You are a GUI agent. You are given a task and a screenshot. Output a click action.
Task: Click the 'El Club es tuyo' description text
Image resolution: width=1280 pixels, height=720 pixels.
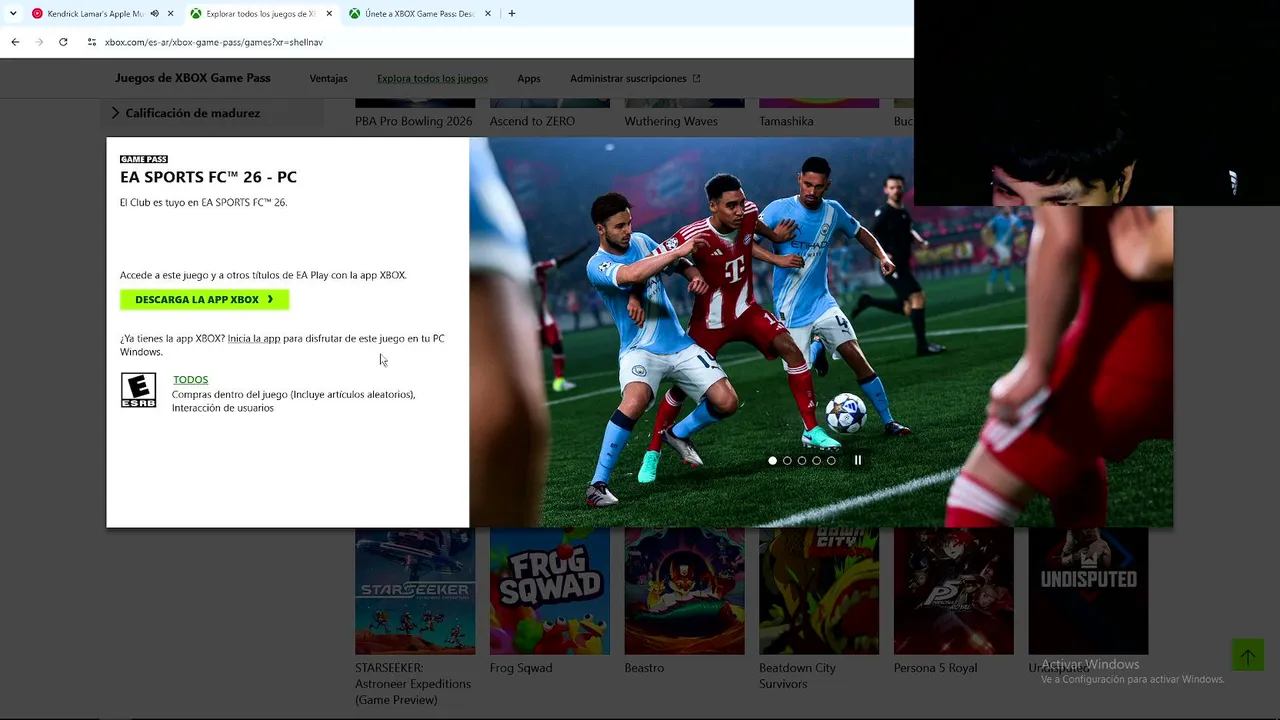click(x=203, y=202)
